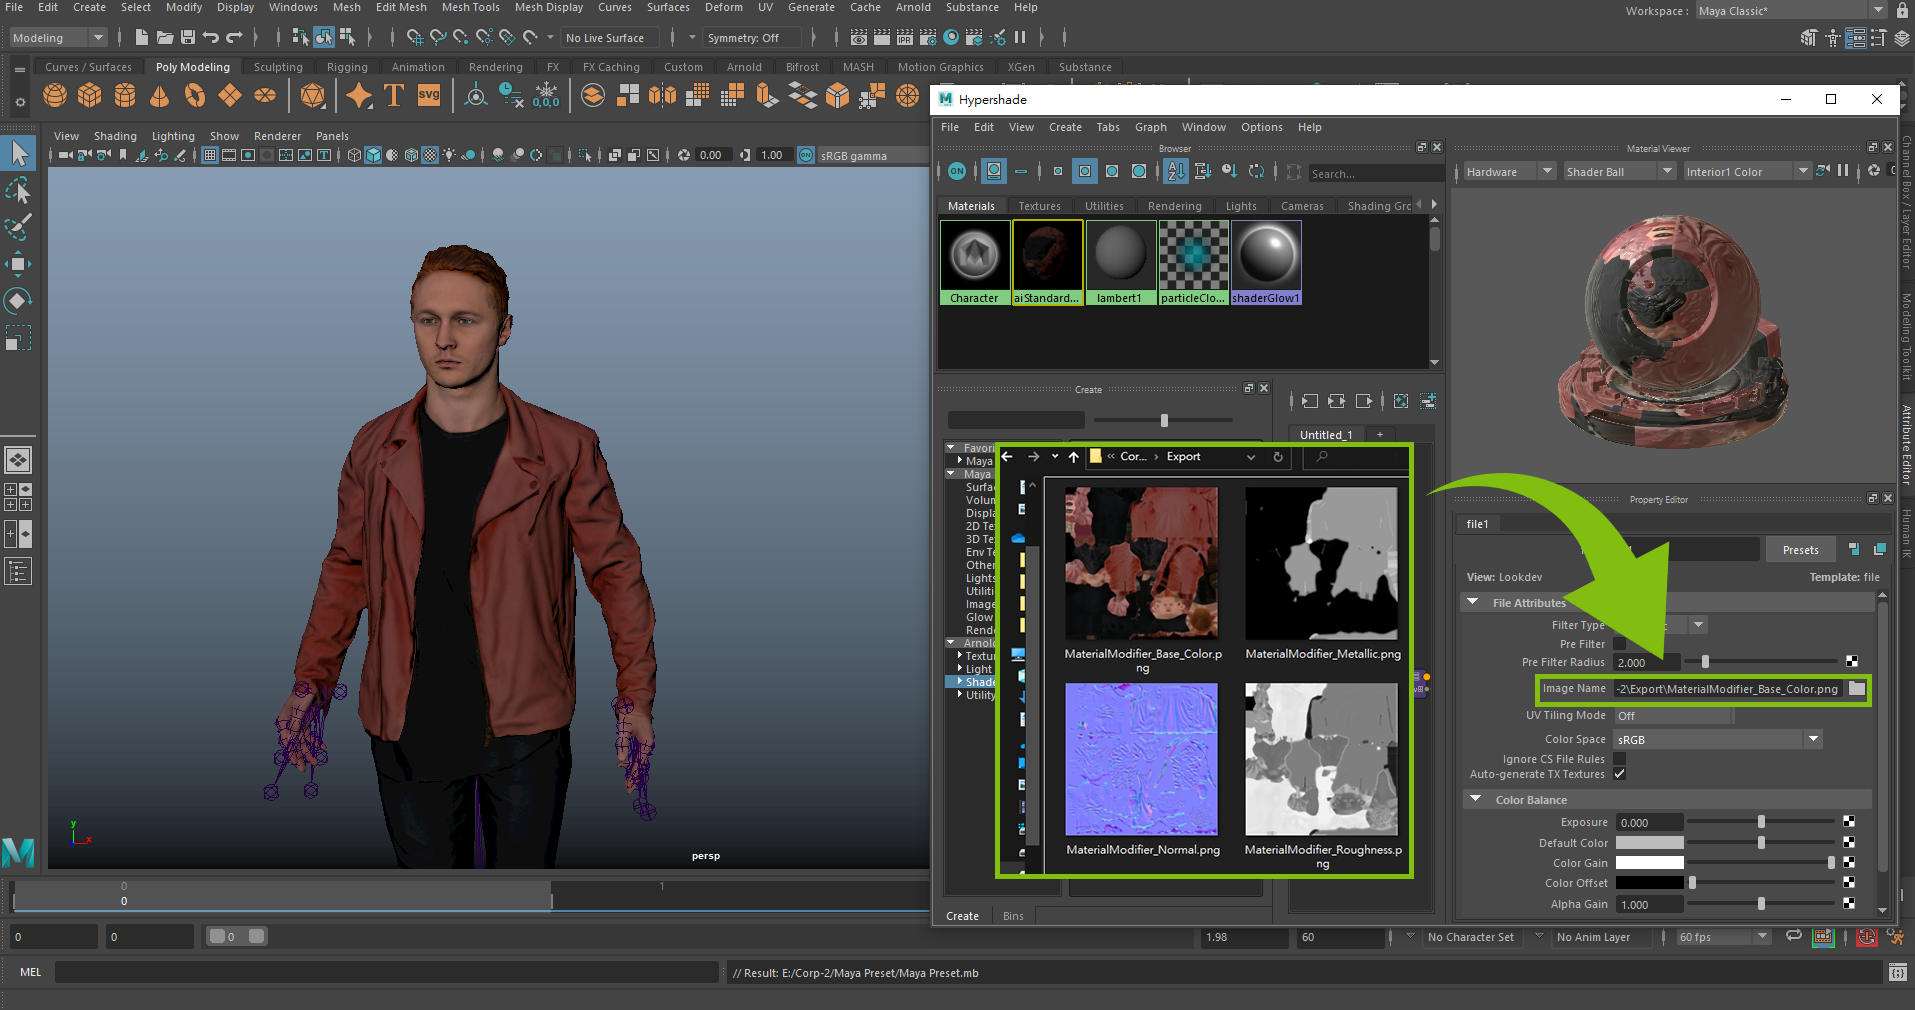
Task: Click the freeze transformations snowflake icon
Action: pos(546,95)
